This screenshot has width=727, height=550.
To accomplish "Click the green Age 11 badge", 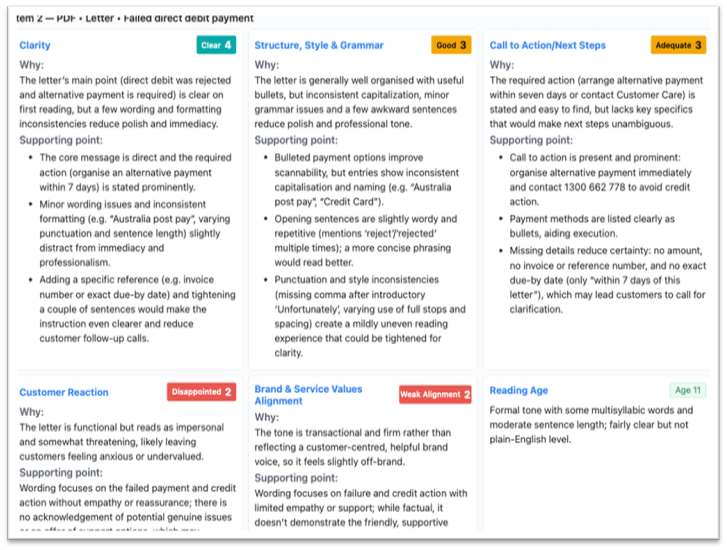I will (x=687, y=390).
